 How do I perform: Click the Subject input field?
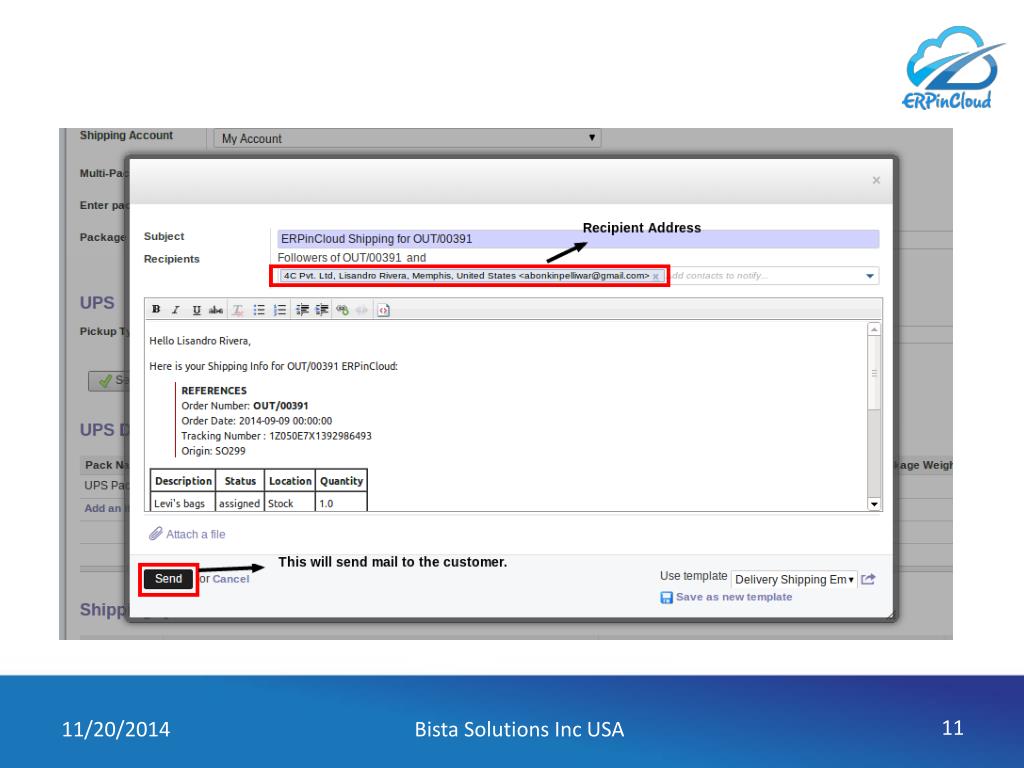577,238
